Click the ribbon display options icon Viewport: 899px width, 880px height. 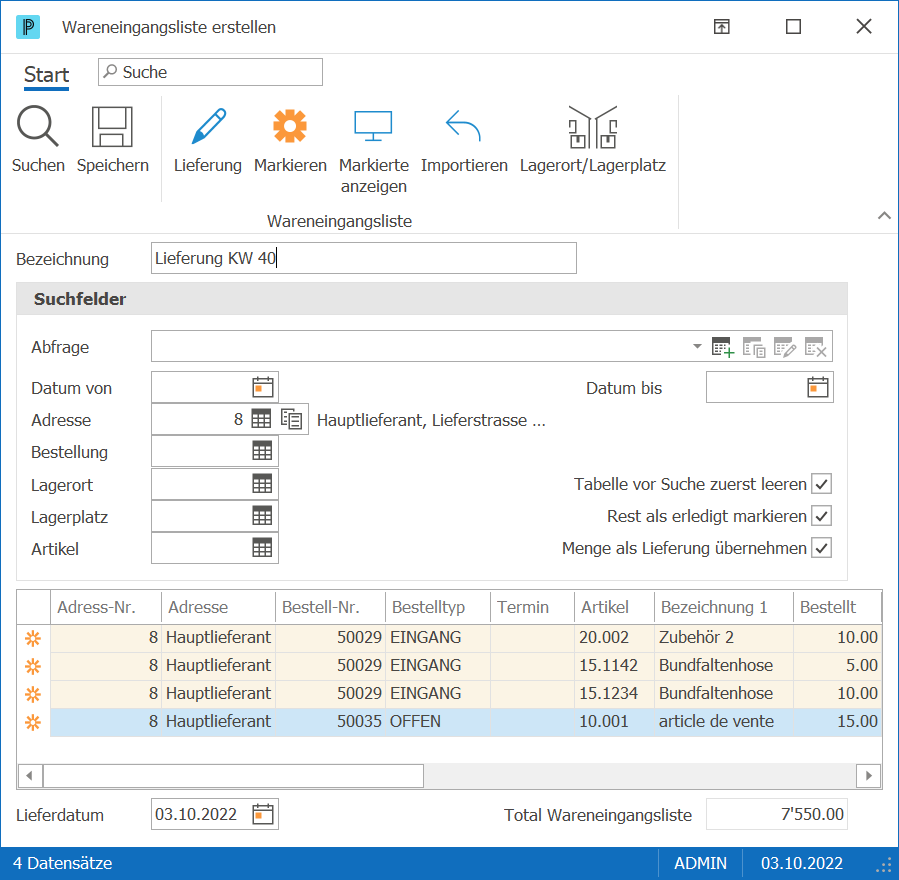[721, 26]
